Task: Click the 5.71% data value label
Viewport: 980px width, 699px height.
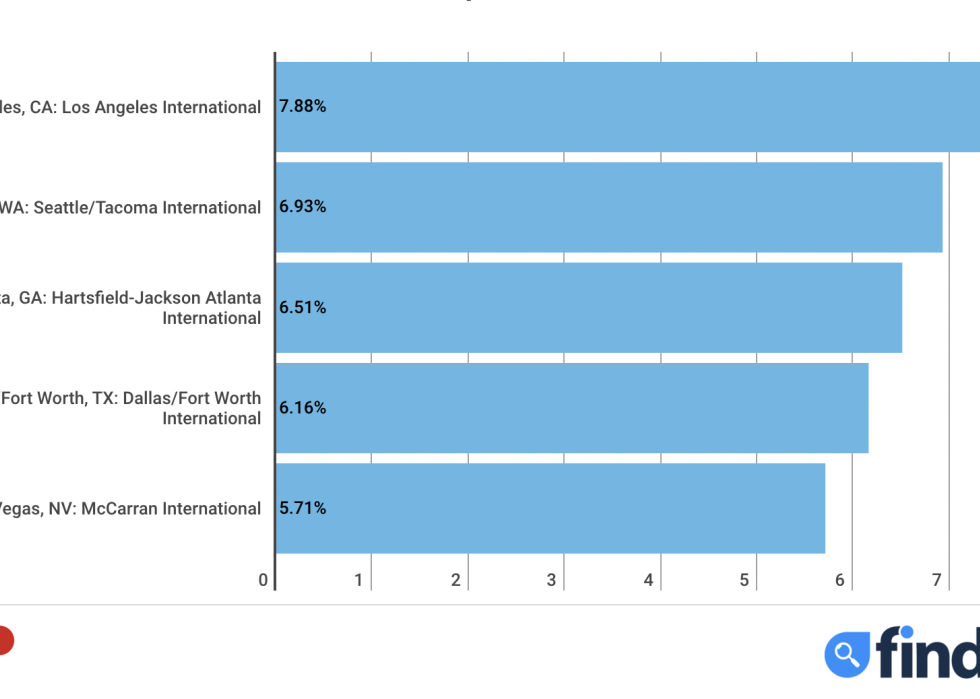Action: click(x=302, y=508)
